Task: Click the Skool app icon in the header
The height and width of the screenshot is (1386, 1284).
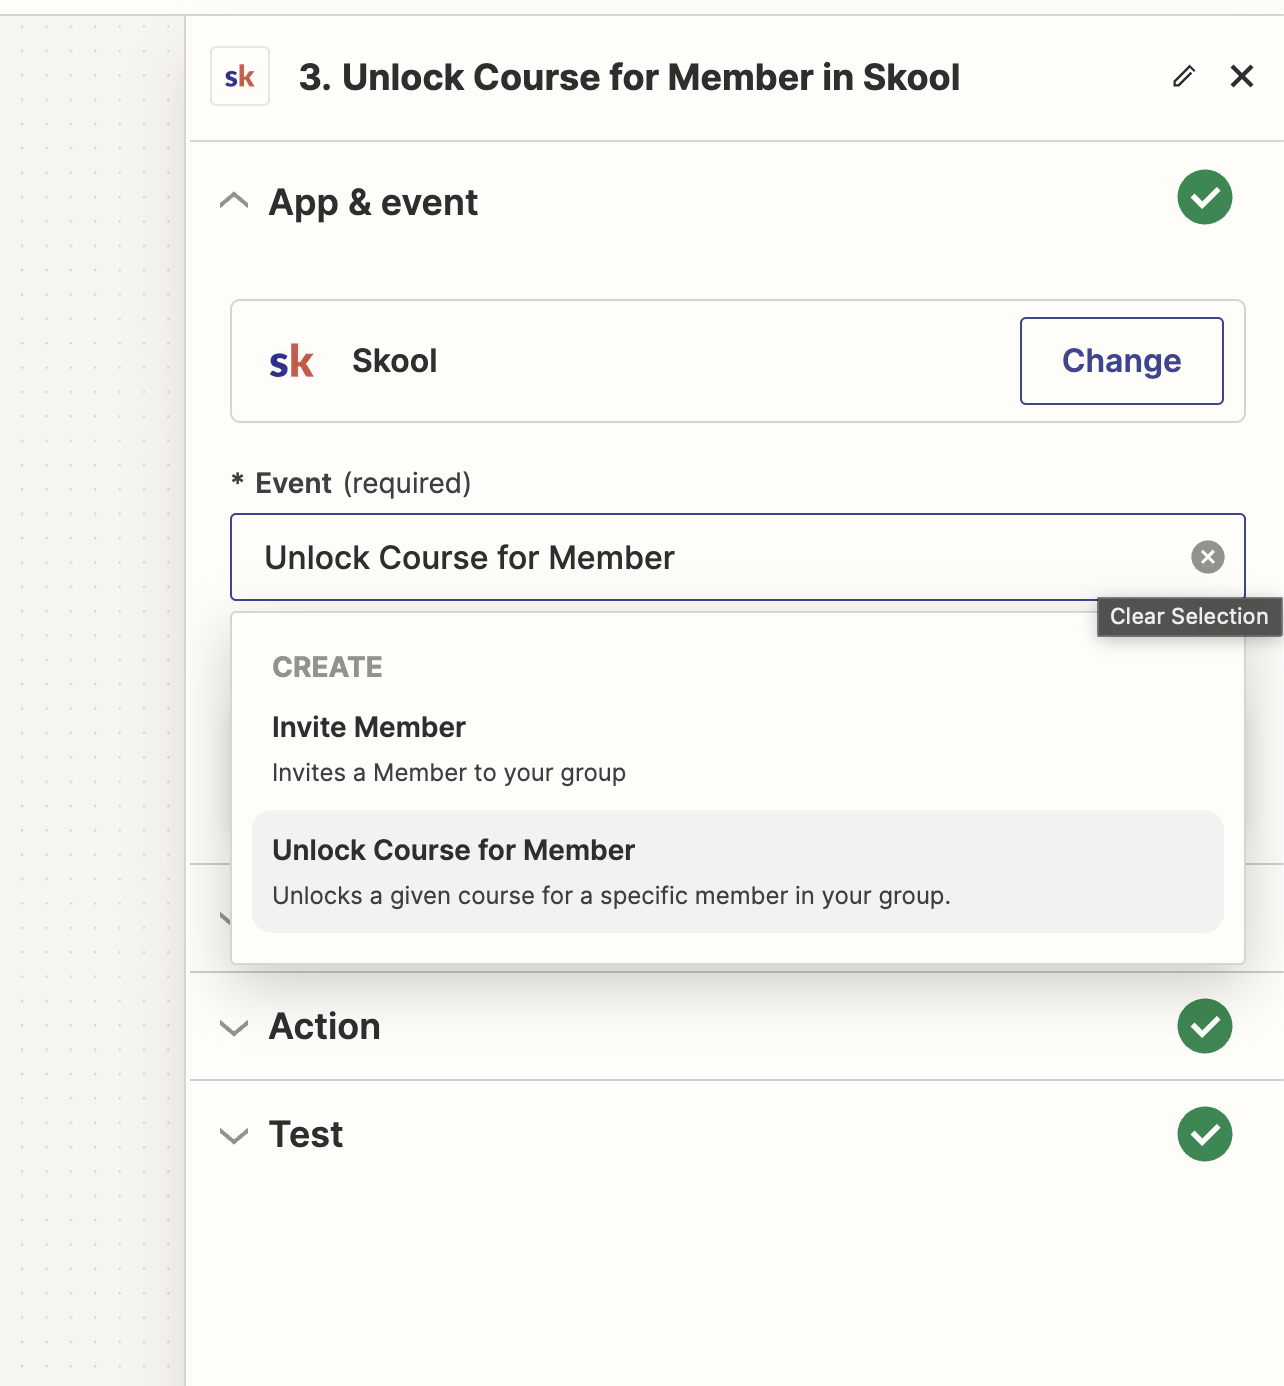Action: coord(239,76)
